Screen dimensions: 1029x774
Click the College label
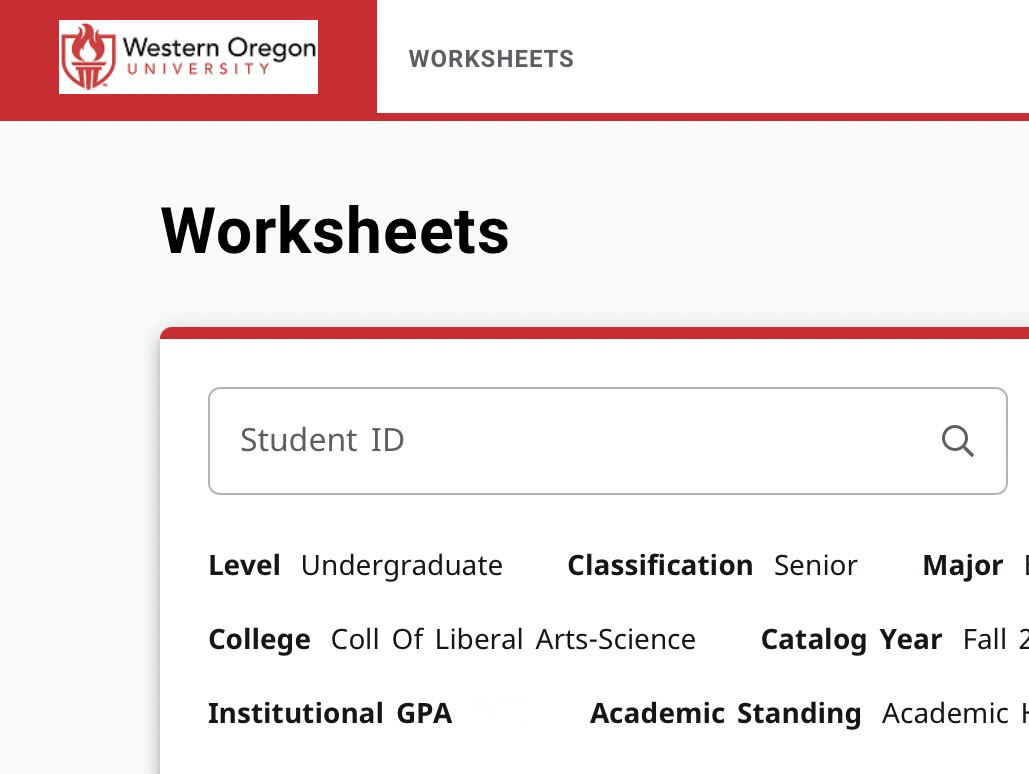coord(259,639)
